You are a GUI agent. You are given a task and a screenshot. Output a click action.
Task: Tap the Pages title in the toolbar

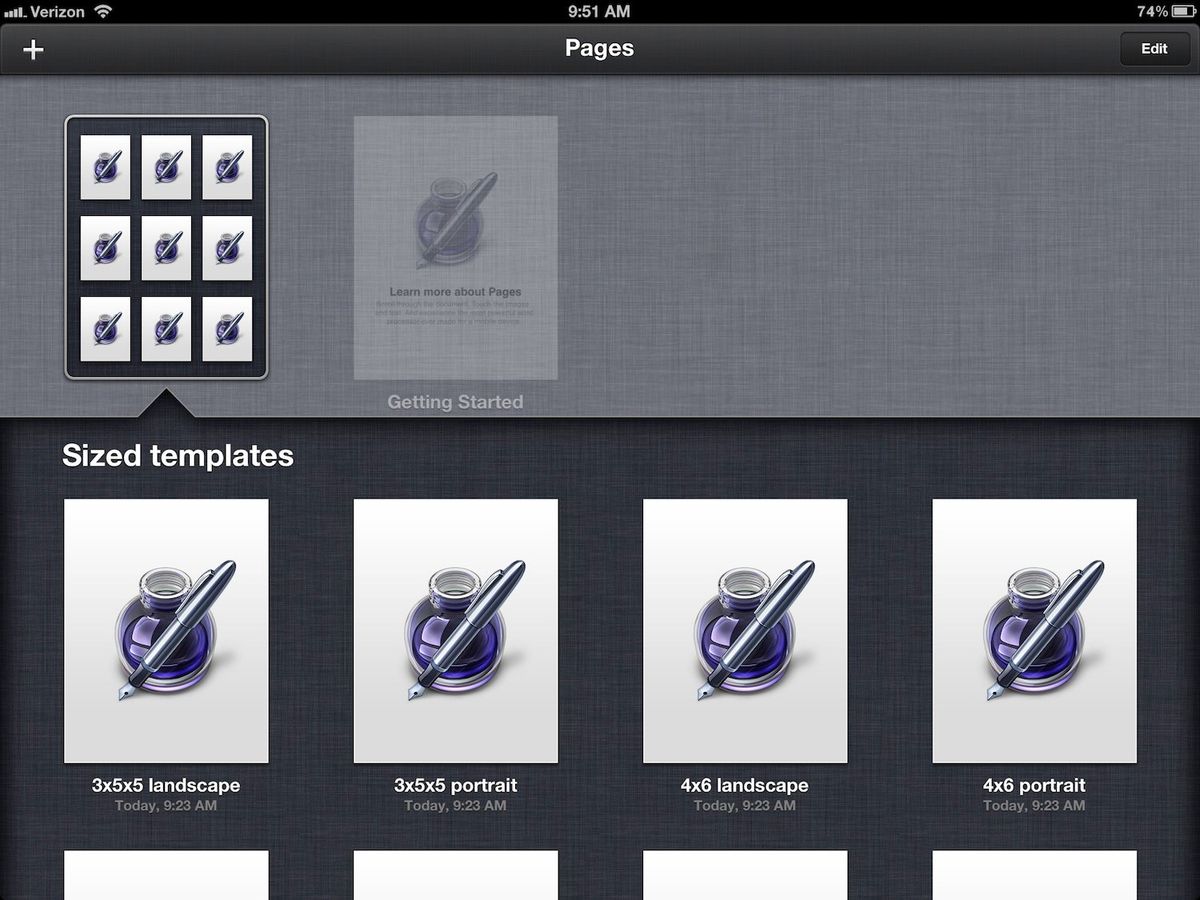tap(599, 48)
